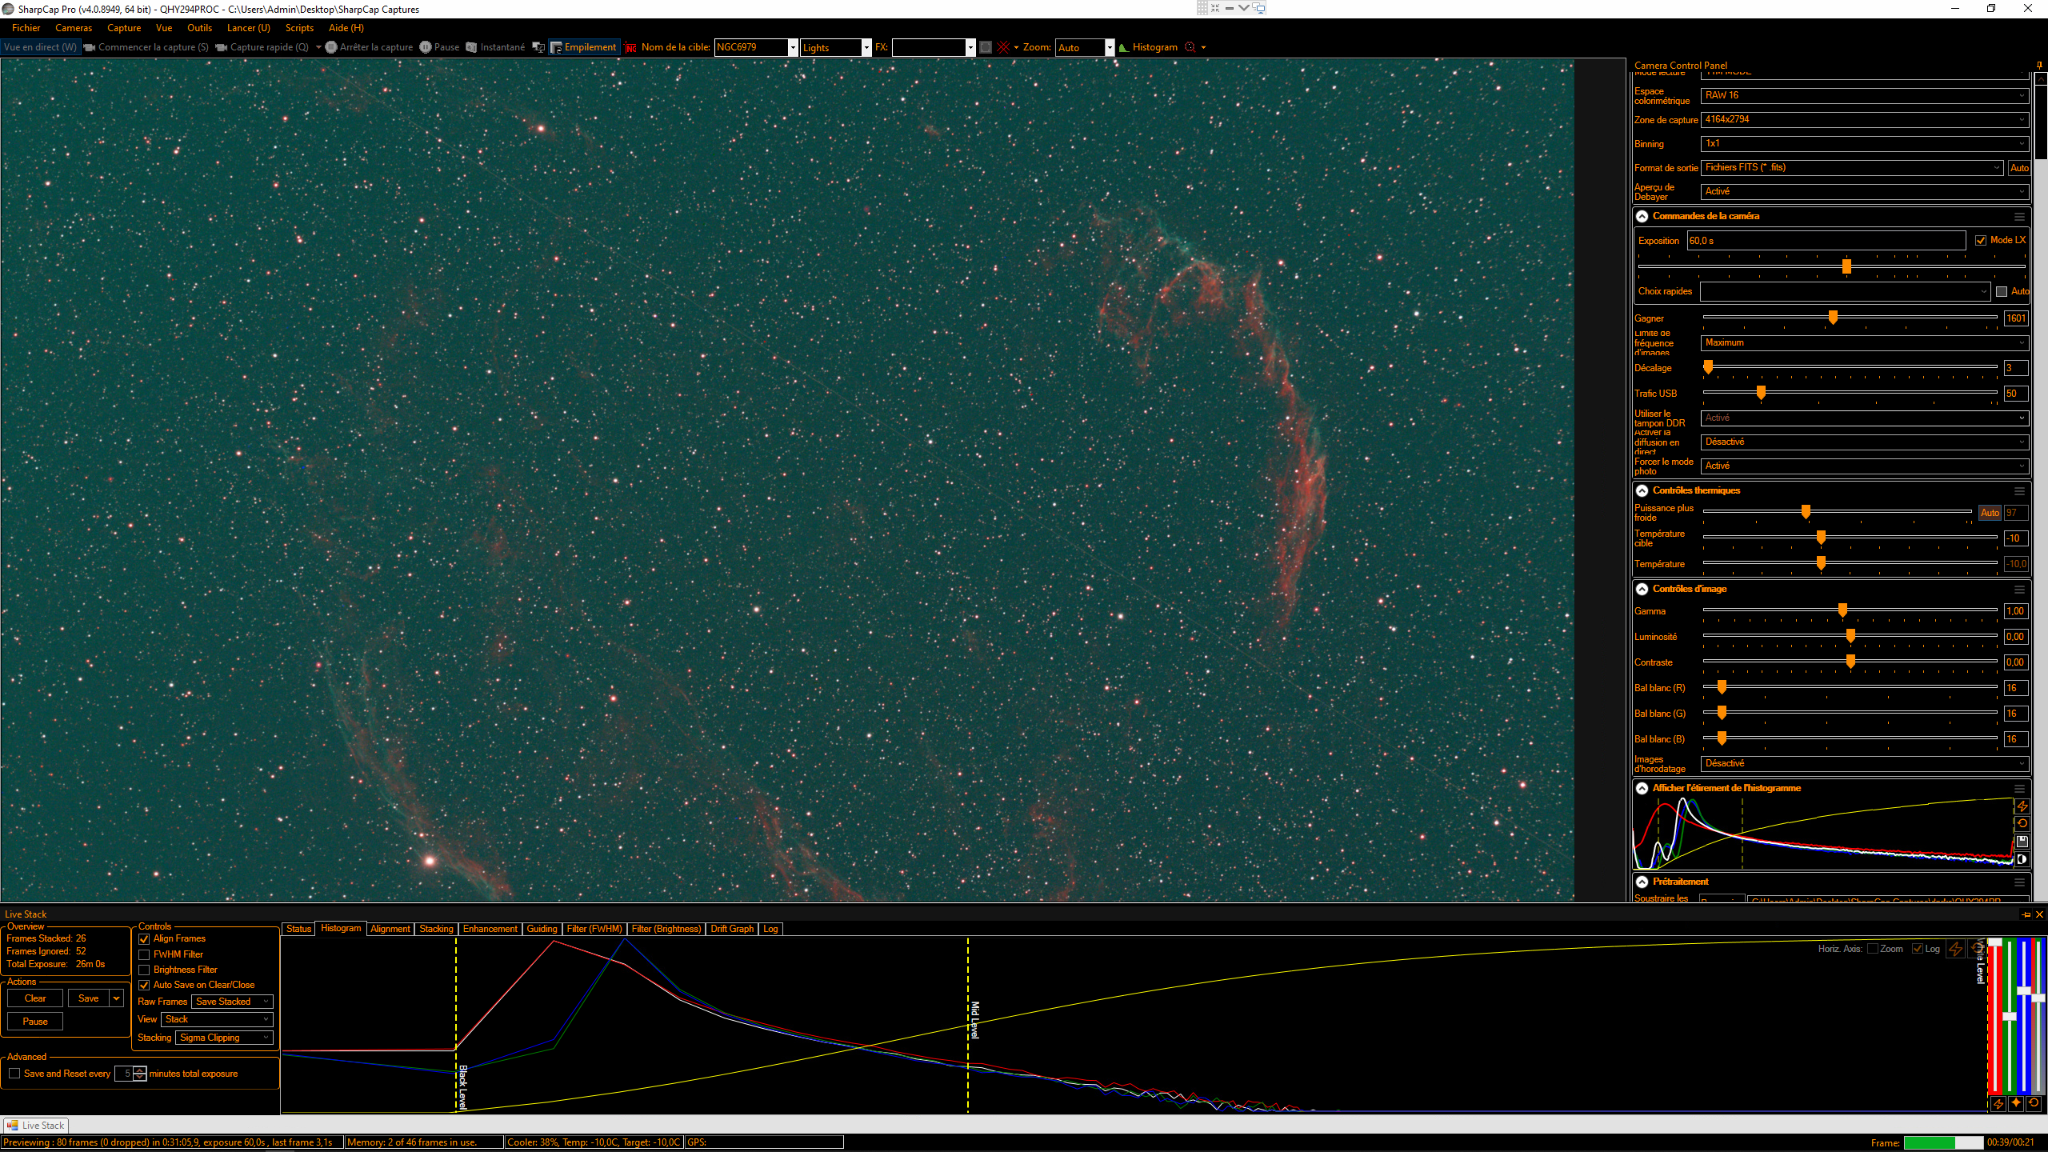The width and height of the screenshot is (2048, 1152).
Task: Click the star auto-colour icon below colour sliders
Action: (x=2016, y=1103)
